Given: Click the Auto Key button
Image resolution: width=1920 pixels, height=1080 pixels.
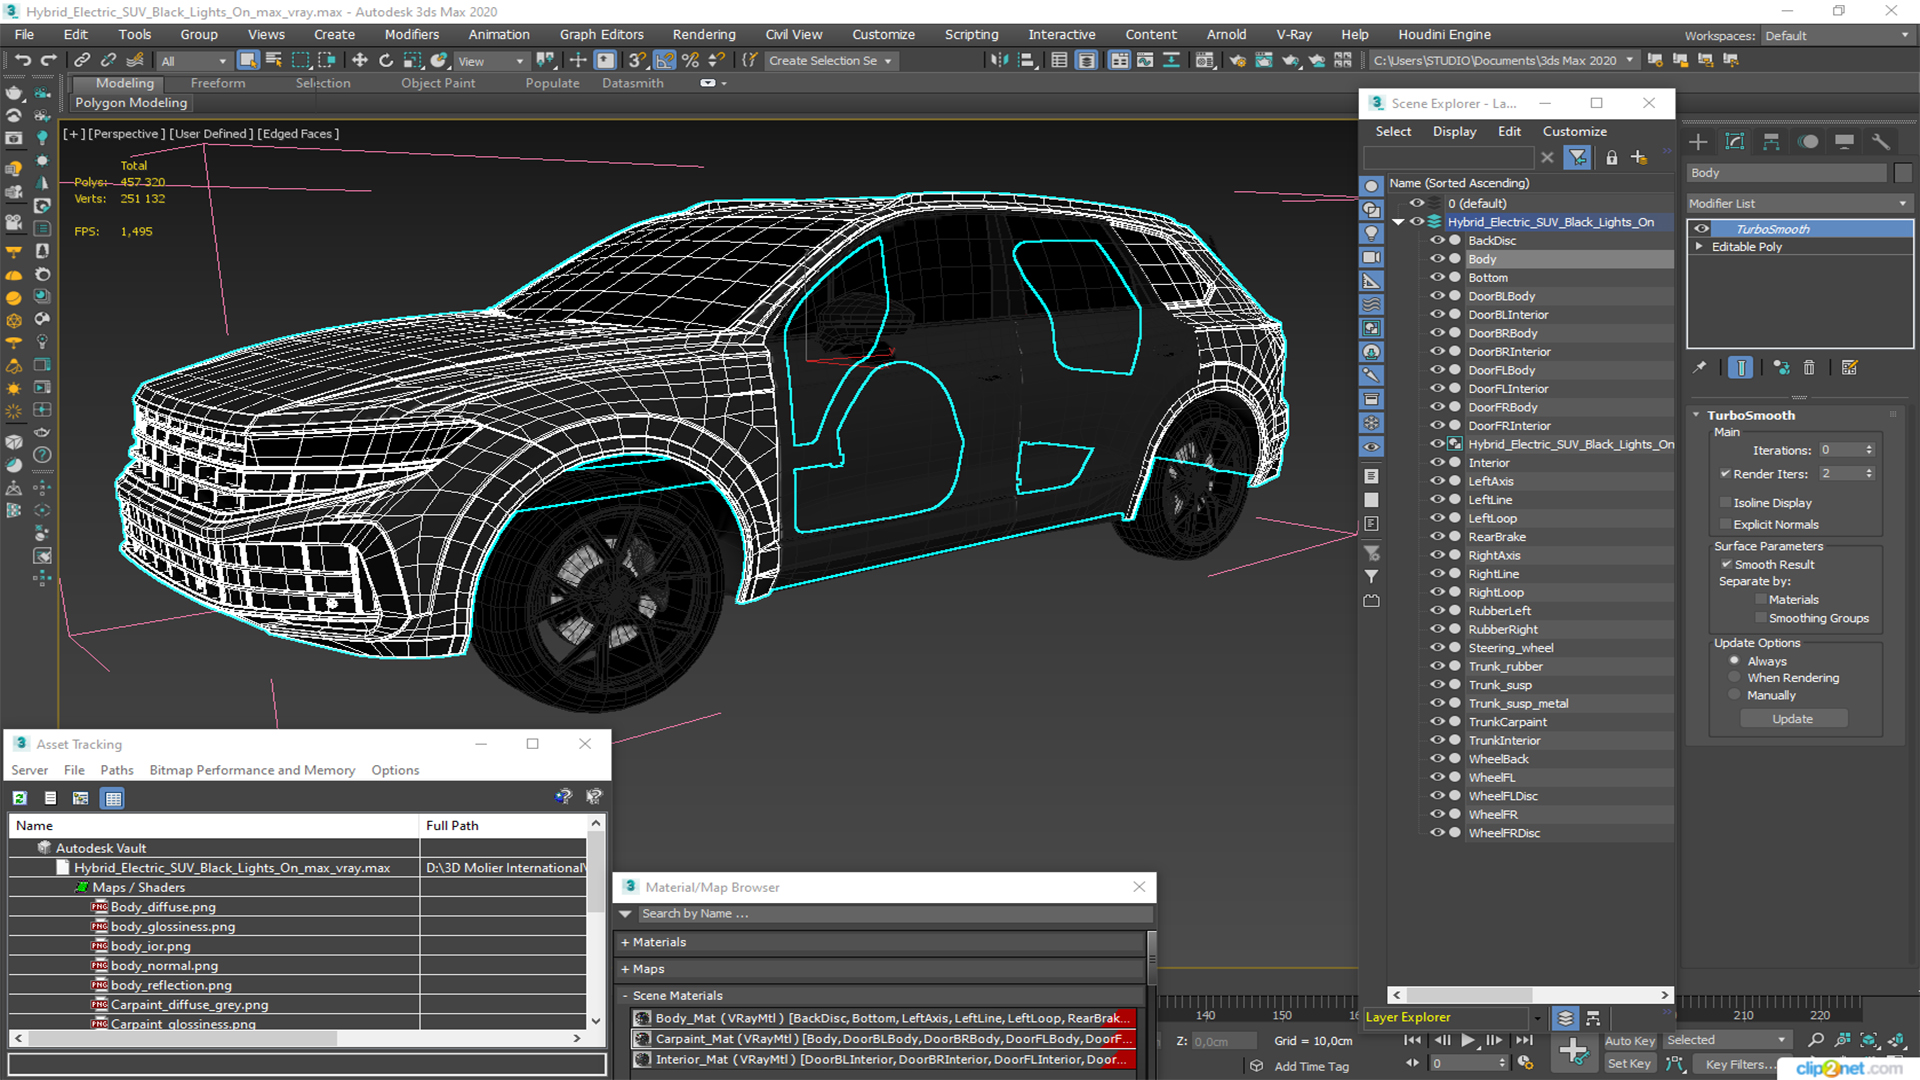Looking at the screenshot, I should point(1630,1041).
